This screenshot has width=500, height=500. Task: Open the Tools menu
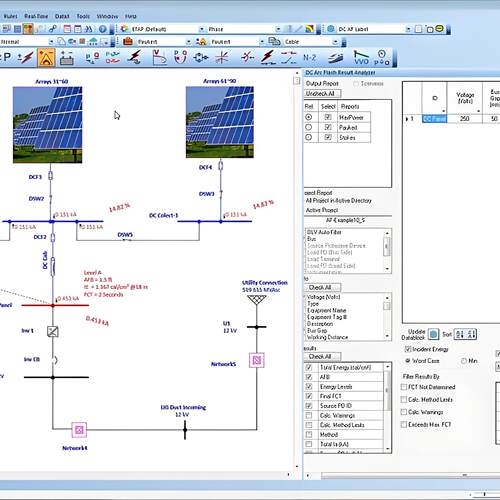tap(83, 16)
